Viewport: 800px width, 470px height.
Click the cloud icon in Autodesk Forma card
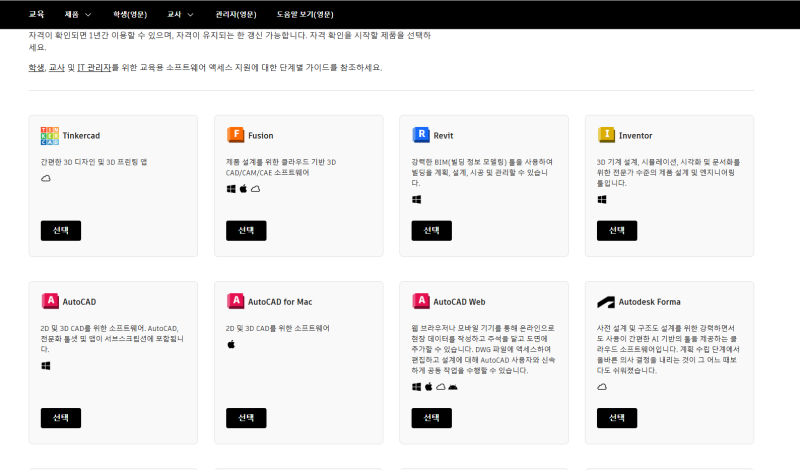pos(602,387)
